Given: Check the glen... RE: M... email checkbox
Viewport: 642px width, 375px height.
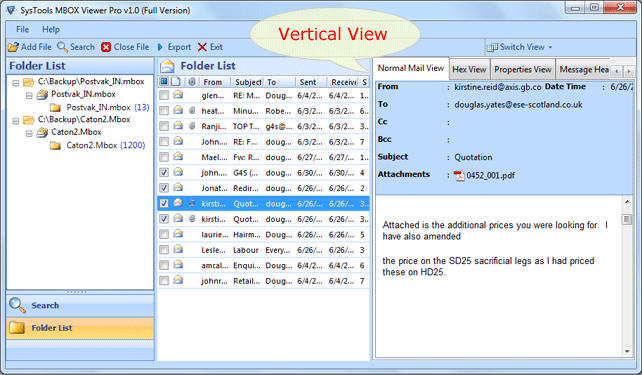Looking at the screenshot, I should coord(164,95).
